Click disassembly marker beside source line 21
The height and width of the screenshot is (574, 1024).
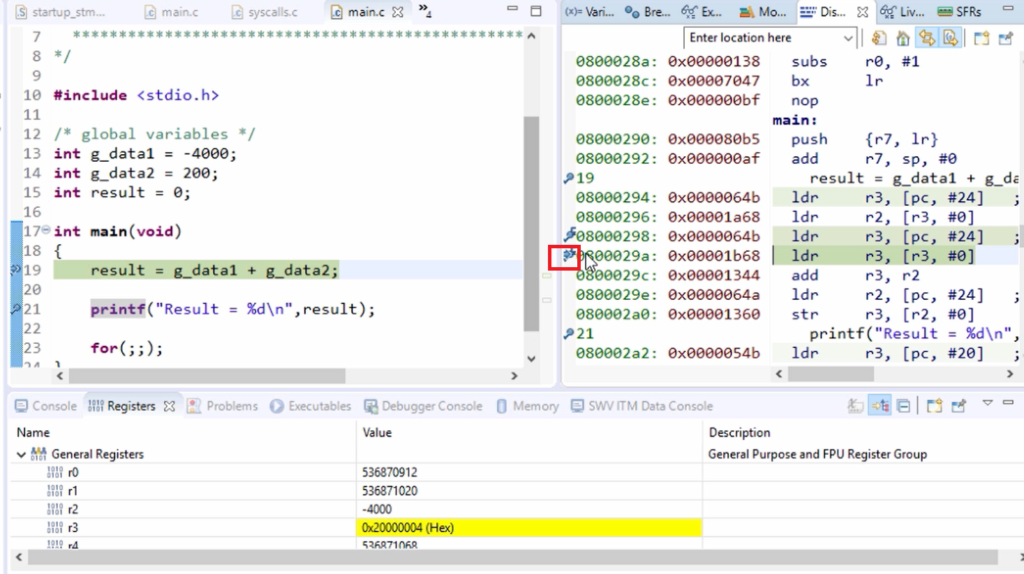click(569, 334)
